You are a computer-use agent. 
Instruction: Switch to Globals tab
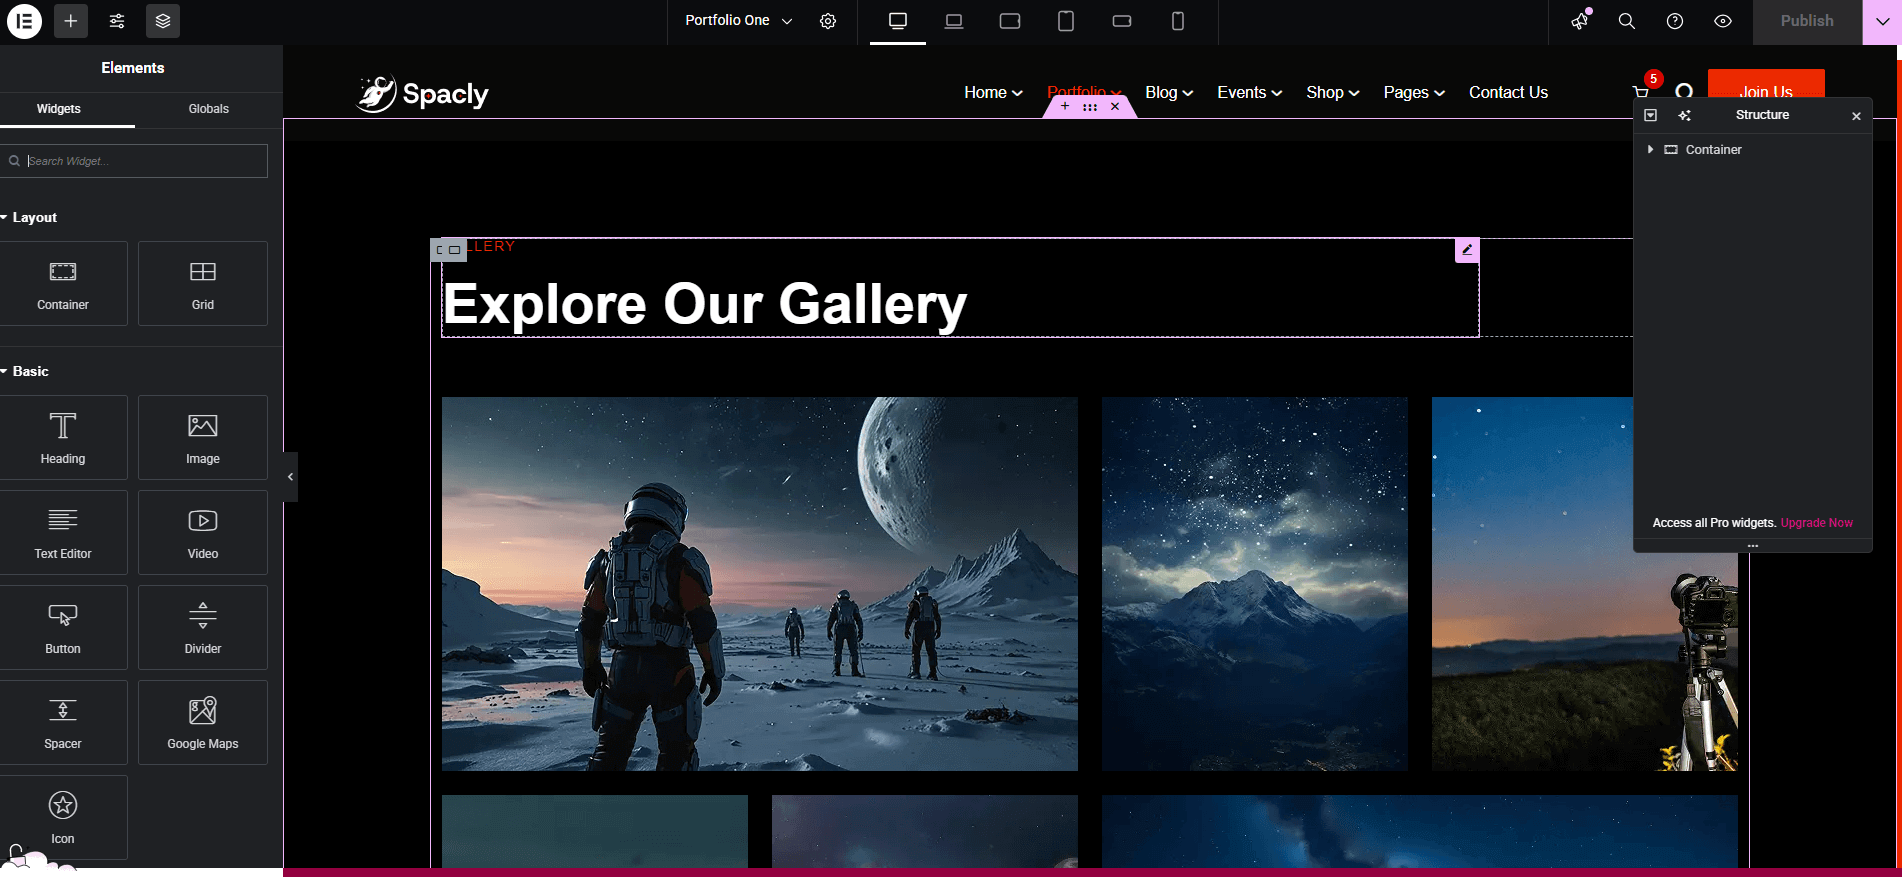point(209,109)
